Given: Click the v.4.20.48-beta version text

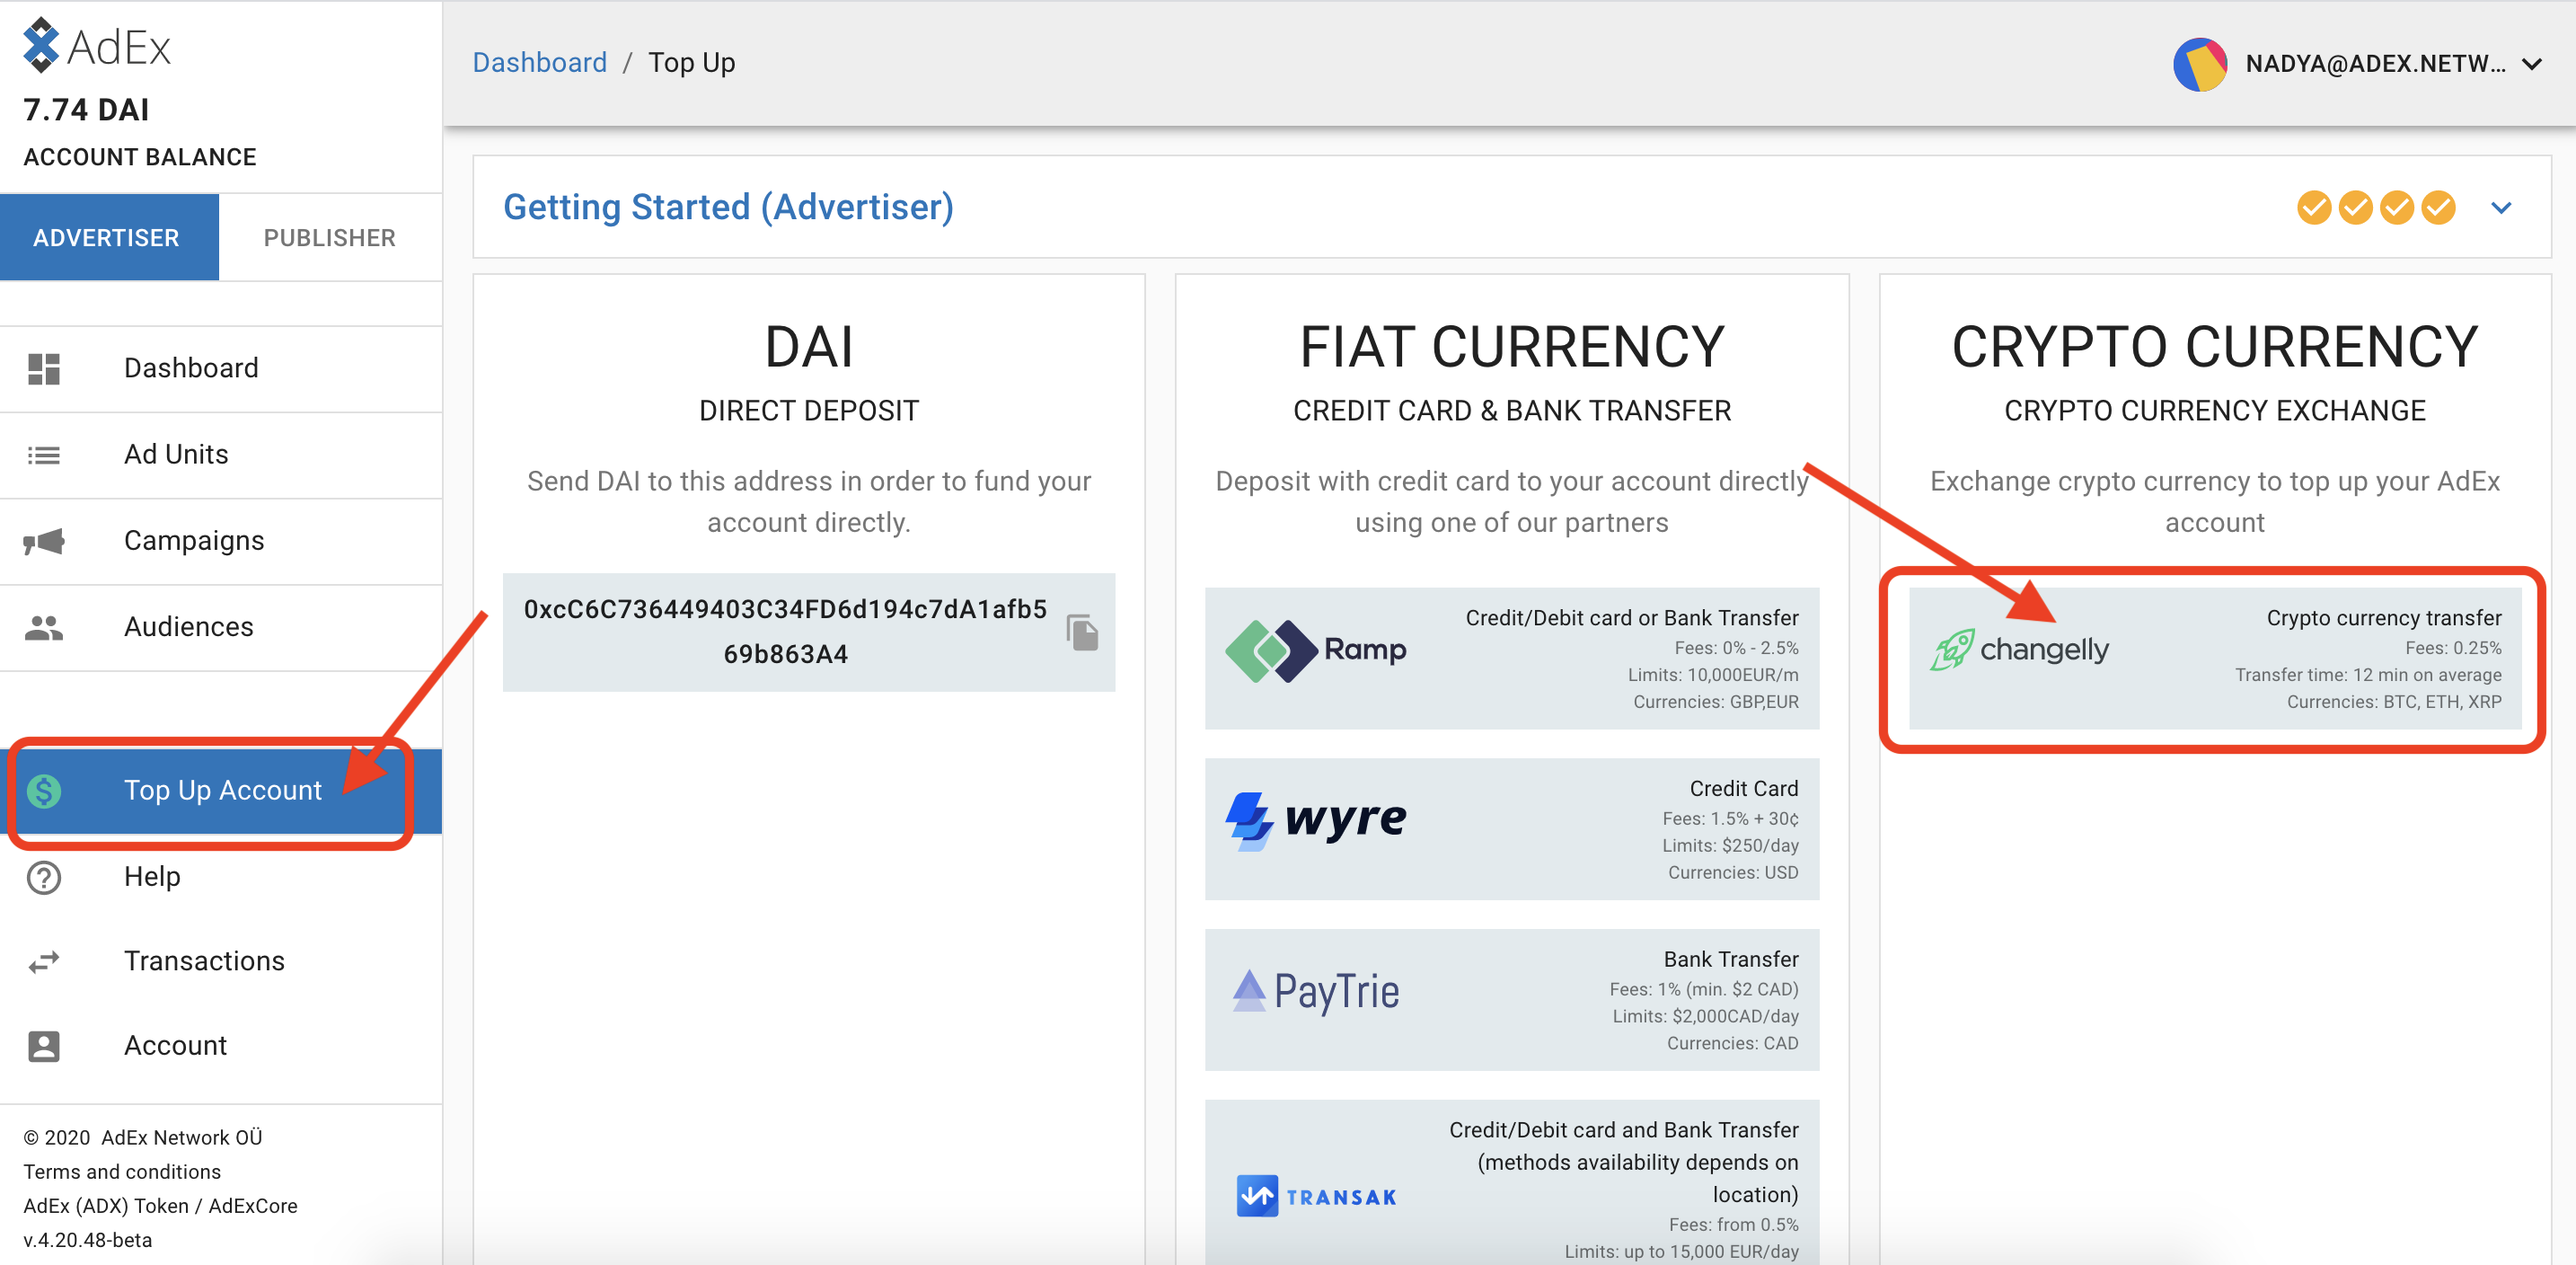Looking at the screenshot, I should tap(88, 1240).
